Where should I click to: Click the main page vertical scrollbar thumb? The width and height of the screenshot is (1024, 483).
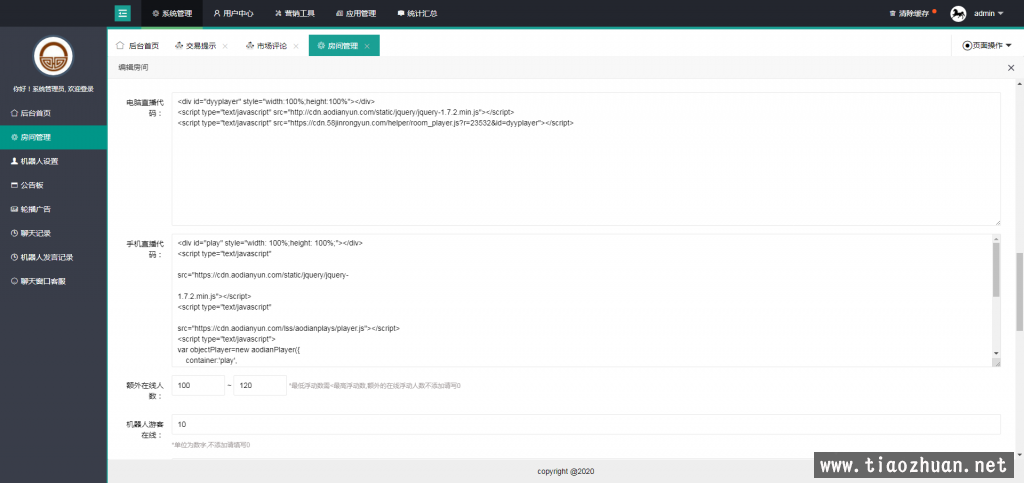[1019, 292]
